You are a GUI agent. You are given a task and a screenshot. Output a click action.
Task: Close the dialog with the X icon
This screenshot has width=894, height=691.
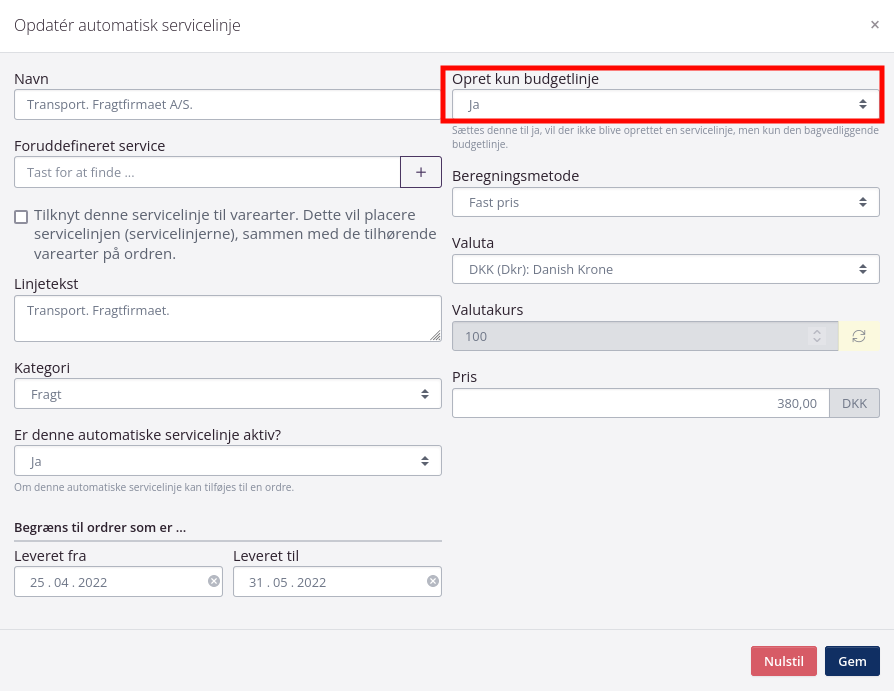875,25
